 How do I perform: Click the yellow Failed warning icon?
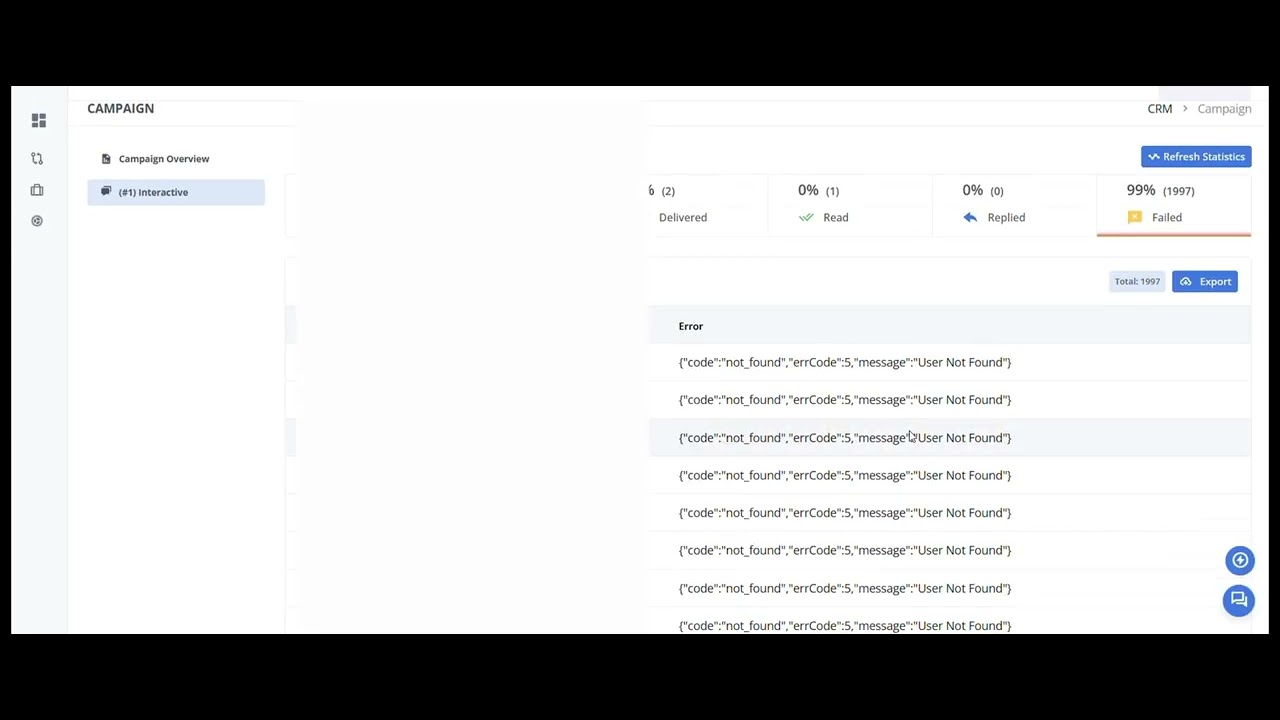pos(1134,217)
